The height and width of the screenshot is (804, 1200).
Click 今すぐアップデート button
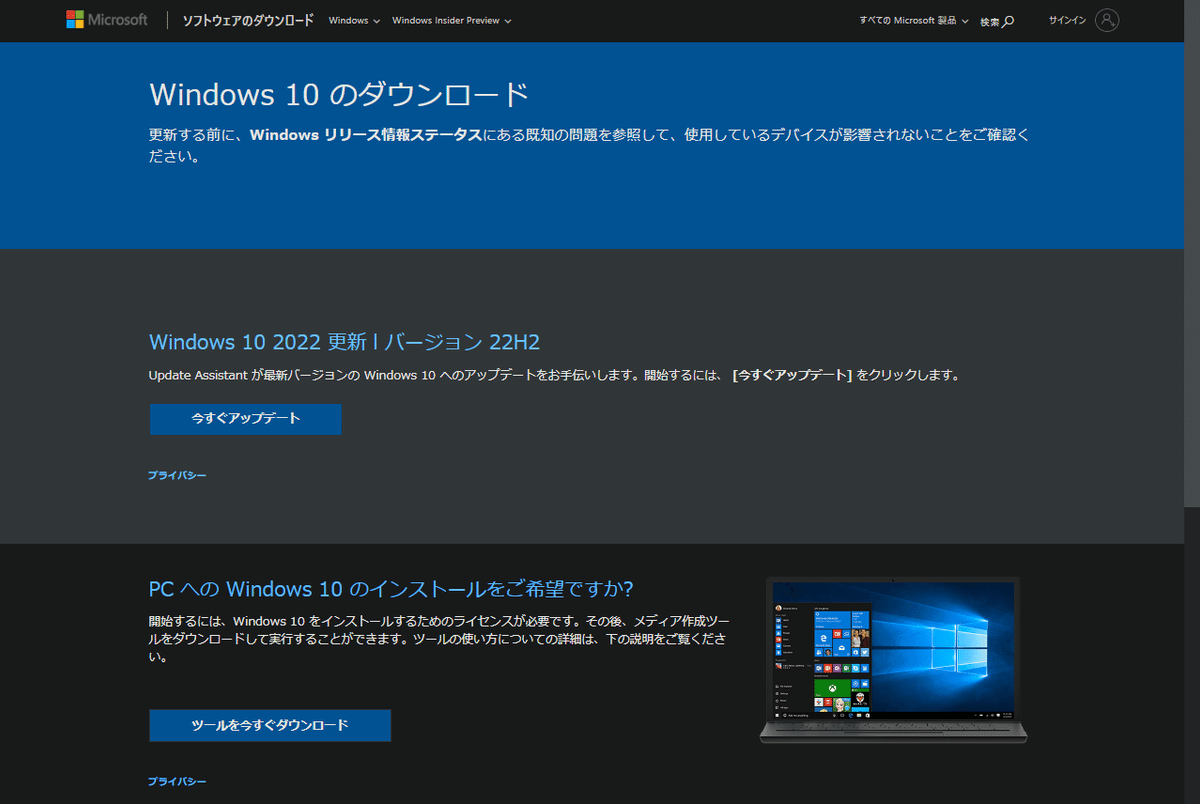coord(245,419)
